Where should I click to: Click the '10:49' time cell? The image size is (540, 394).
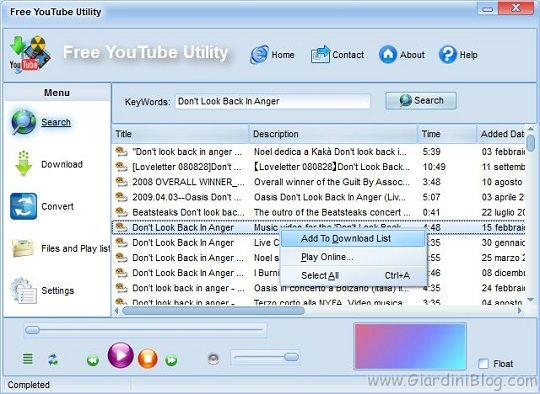click(x=434, y=167)
